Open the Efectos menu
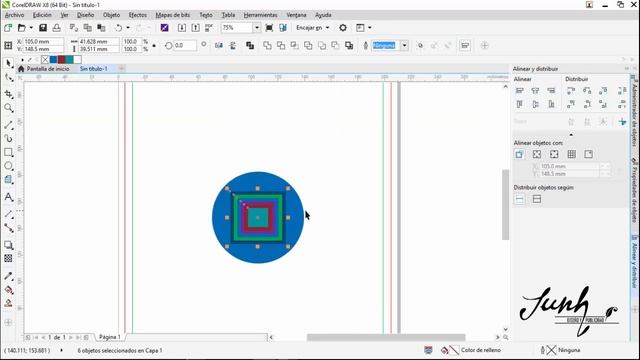 point(138,15)
